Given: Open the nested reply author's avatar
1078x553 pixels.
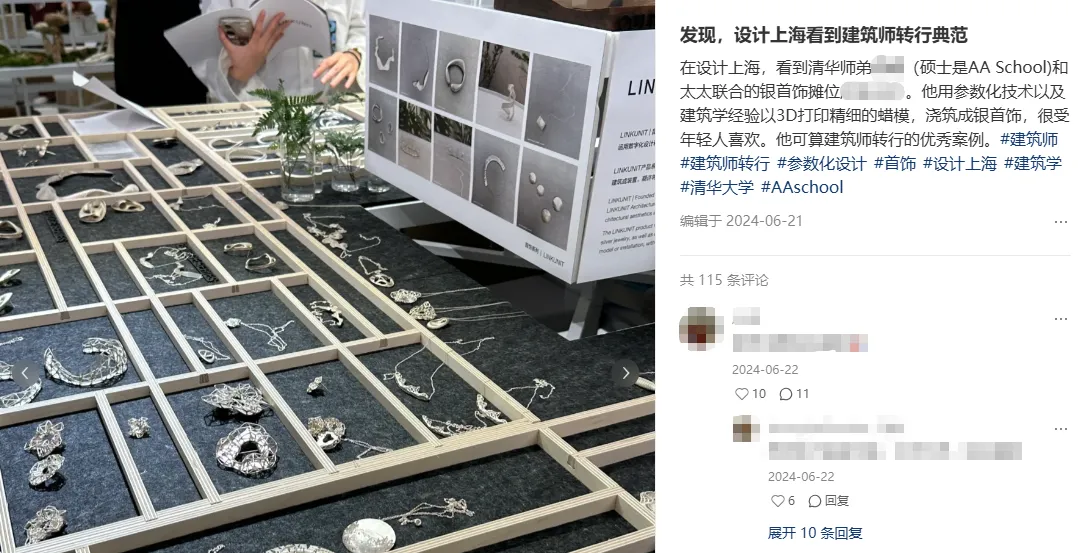Looking at the screenshot, I should coord(746,429).
